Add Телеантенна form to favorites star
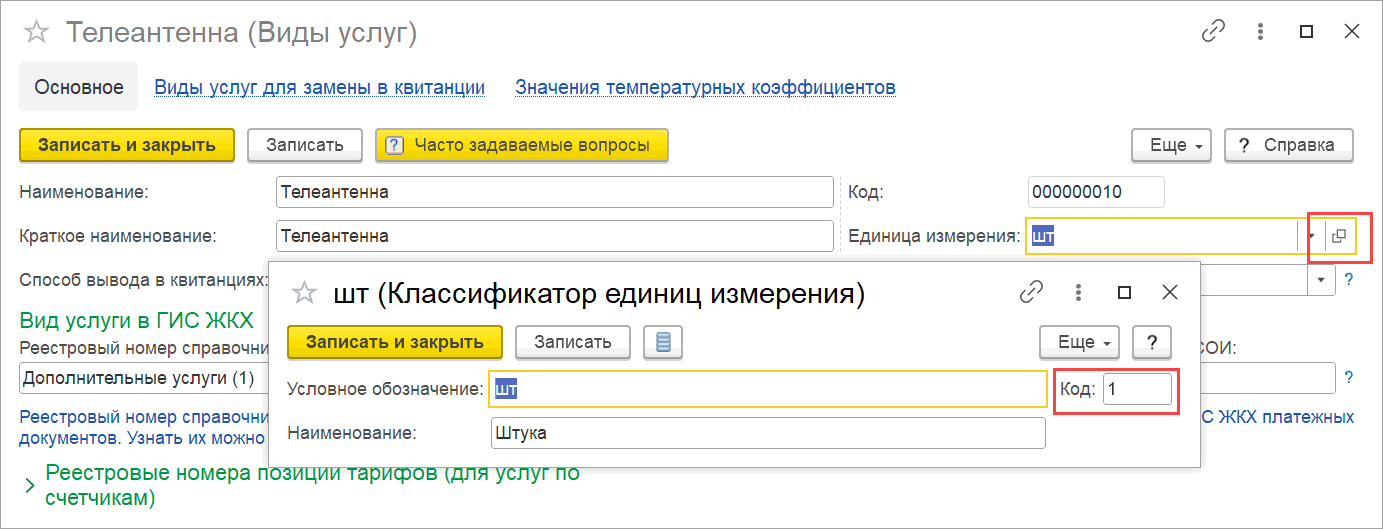 36,32
